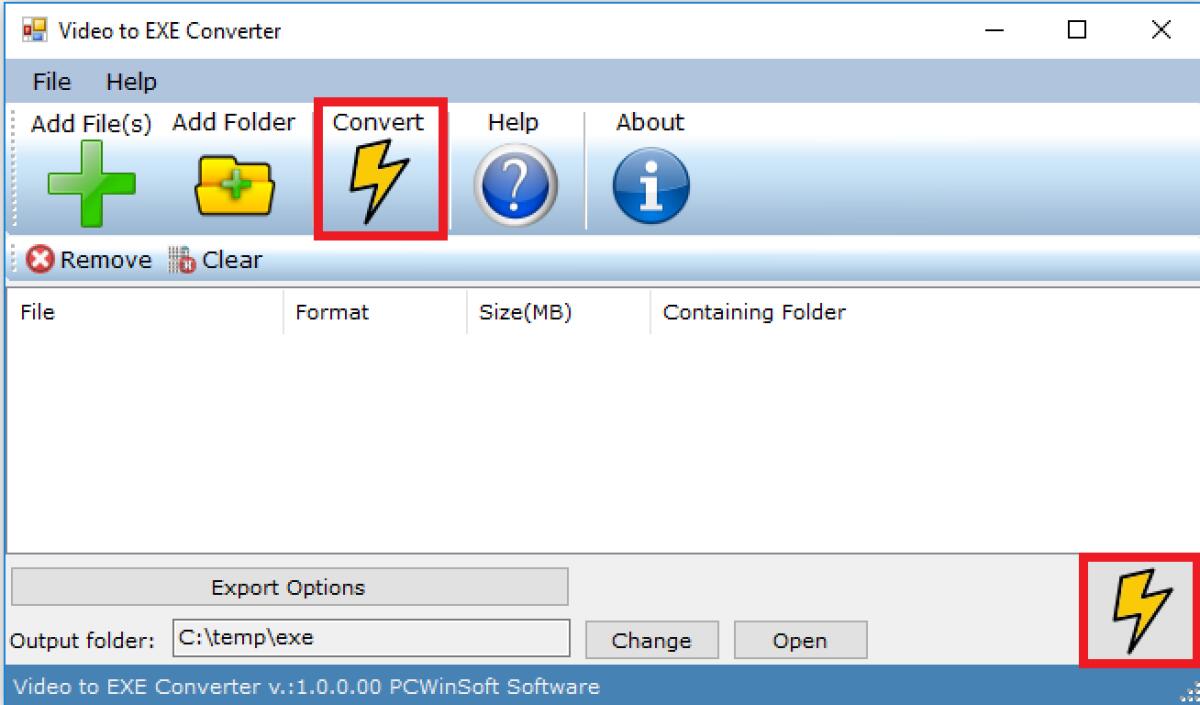Viewport: 1200px width, 705px height.
Task: Open the Help menu
Action: [x=131, y=81]
